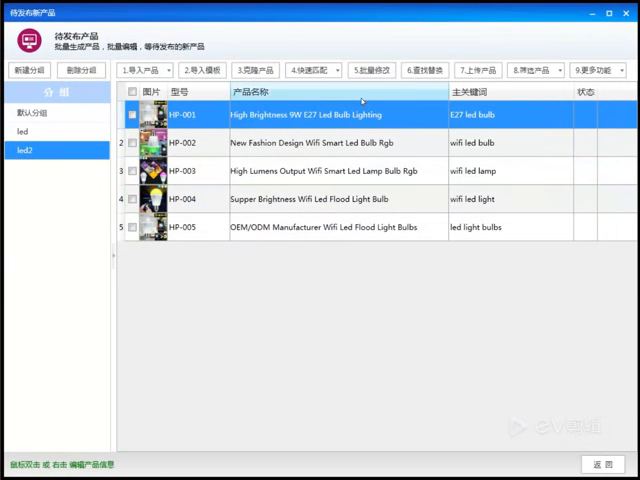Select the led2 group
The image size is (640, 480).
57,150
